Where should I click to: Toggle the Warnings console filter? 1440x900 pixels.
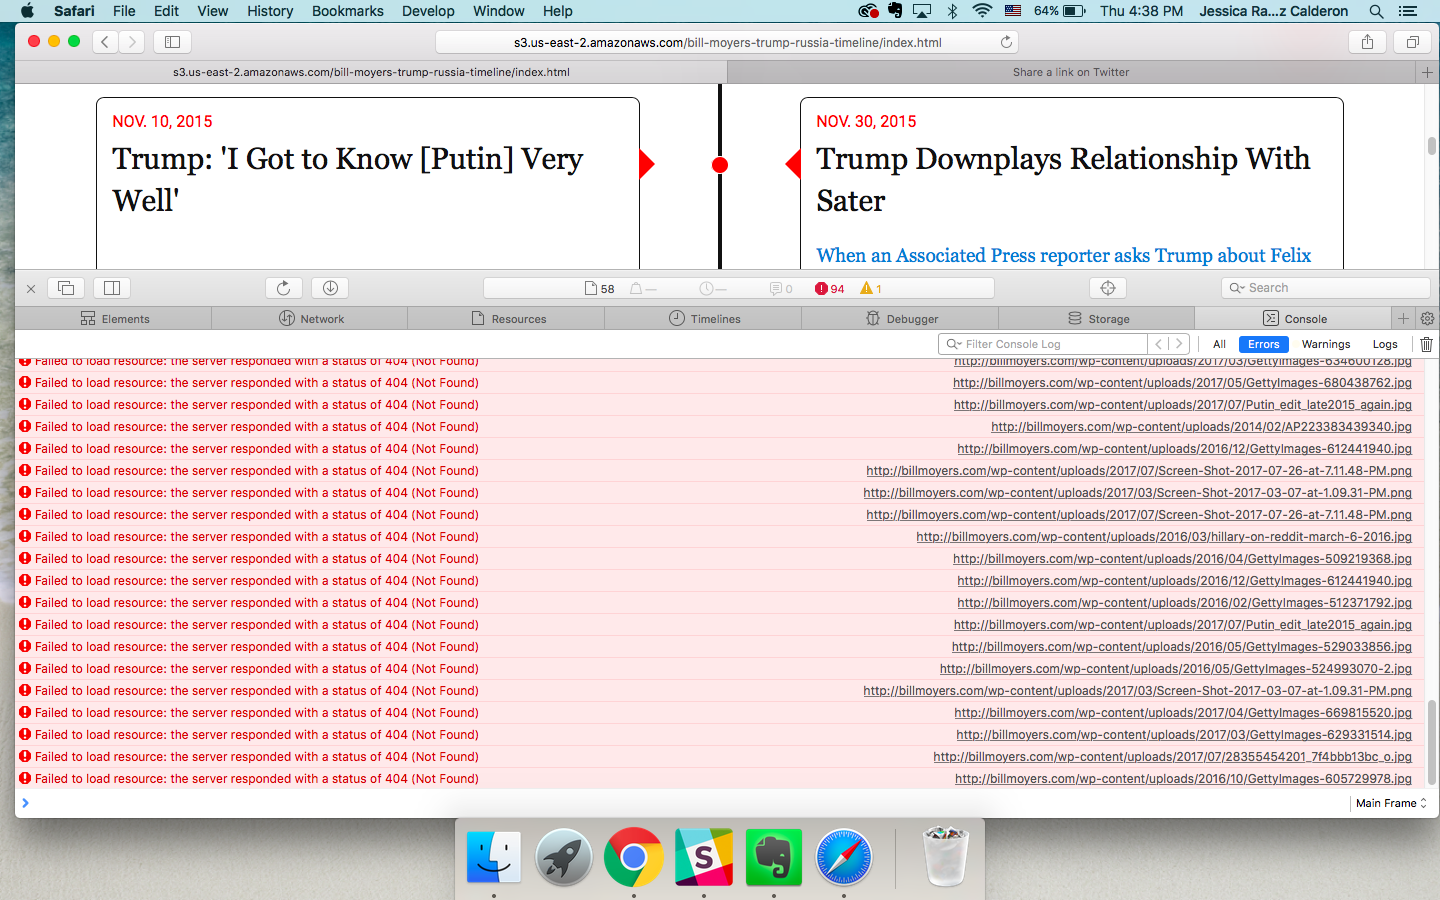tap(1325, 344)
